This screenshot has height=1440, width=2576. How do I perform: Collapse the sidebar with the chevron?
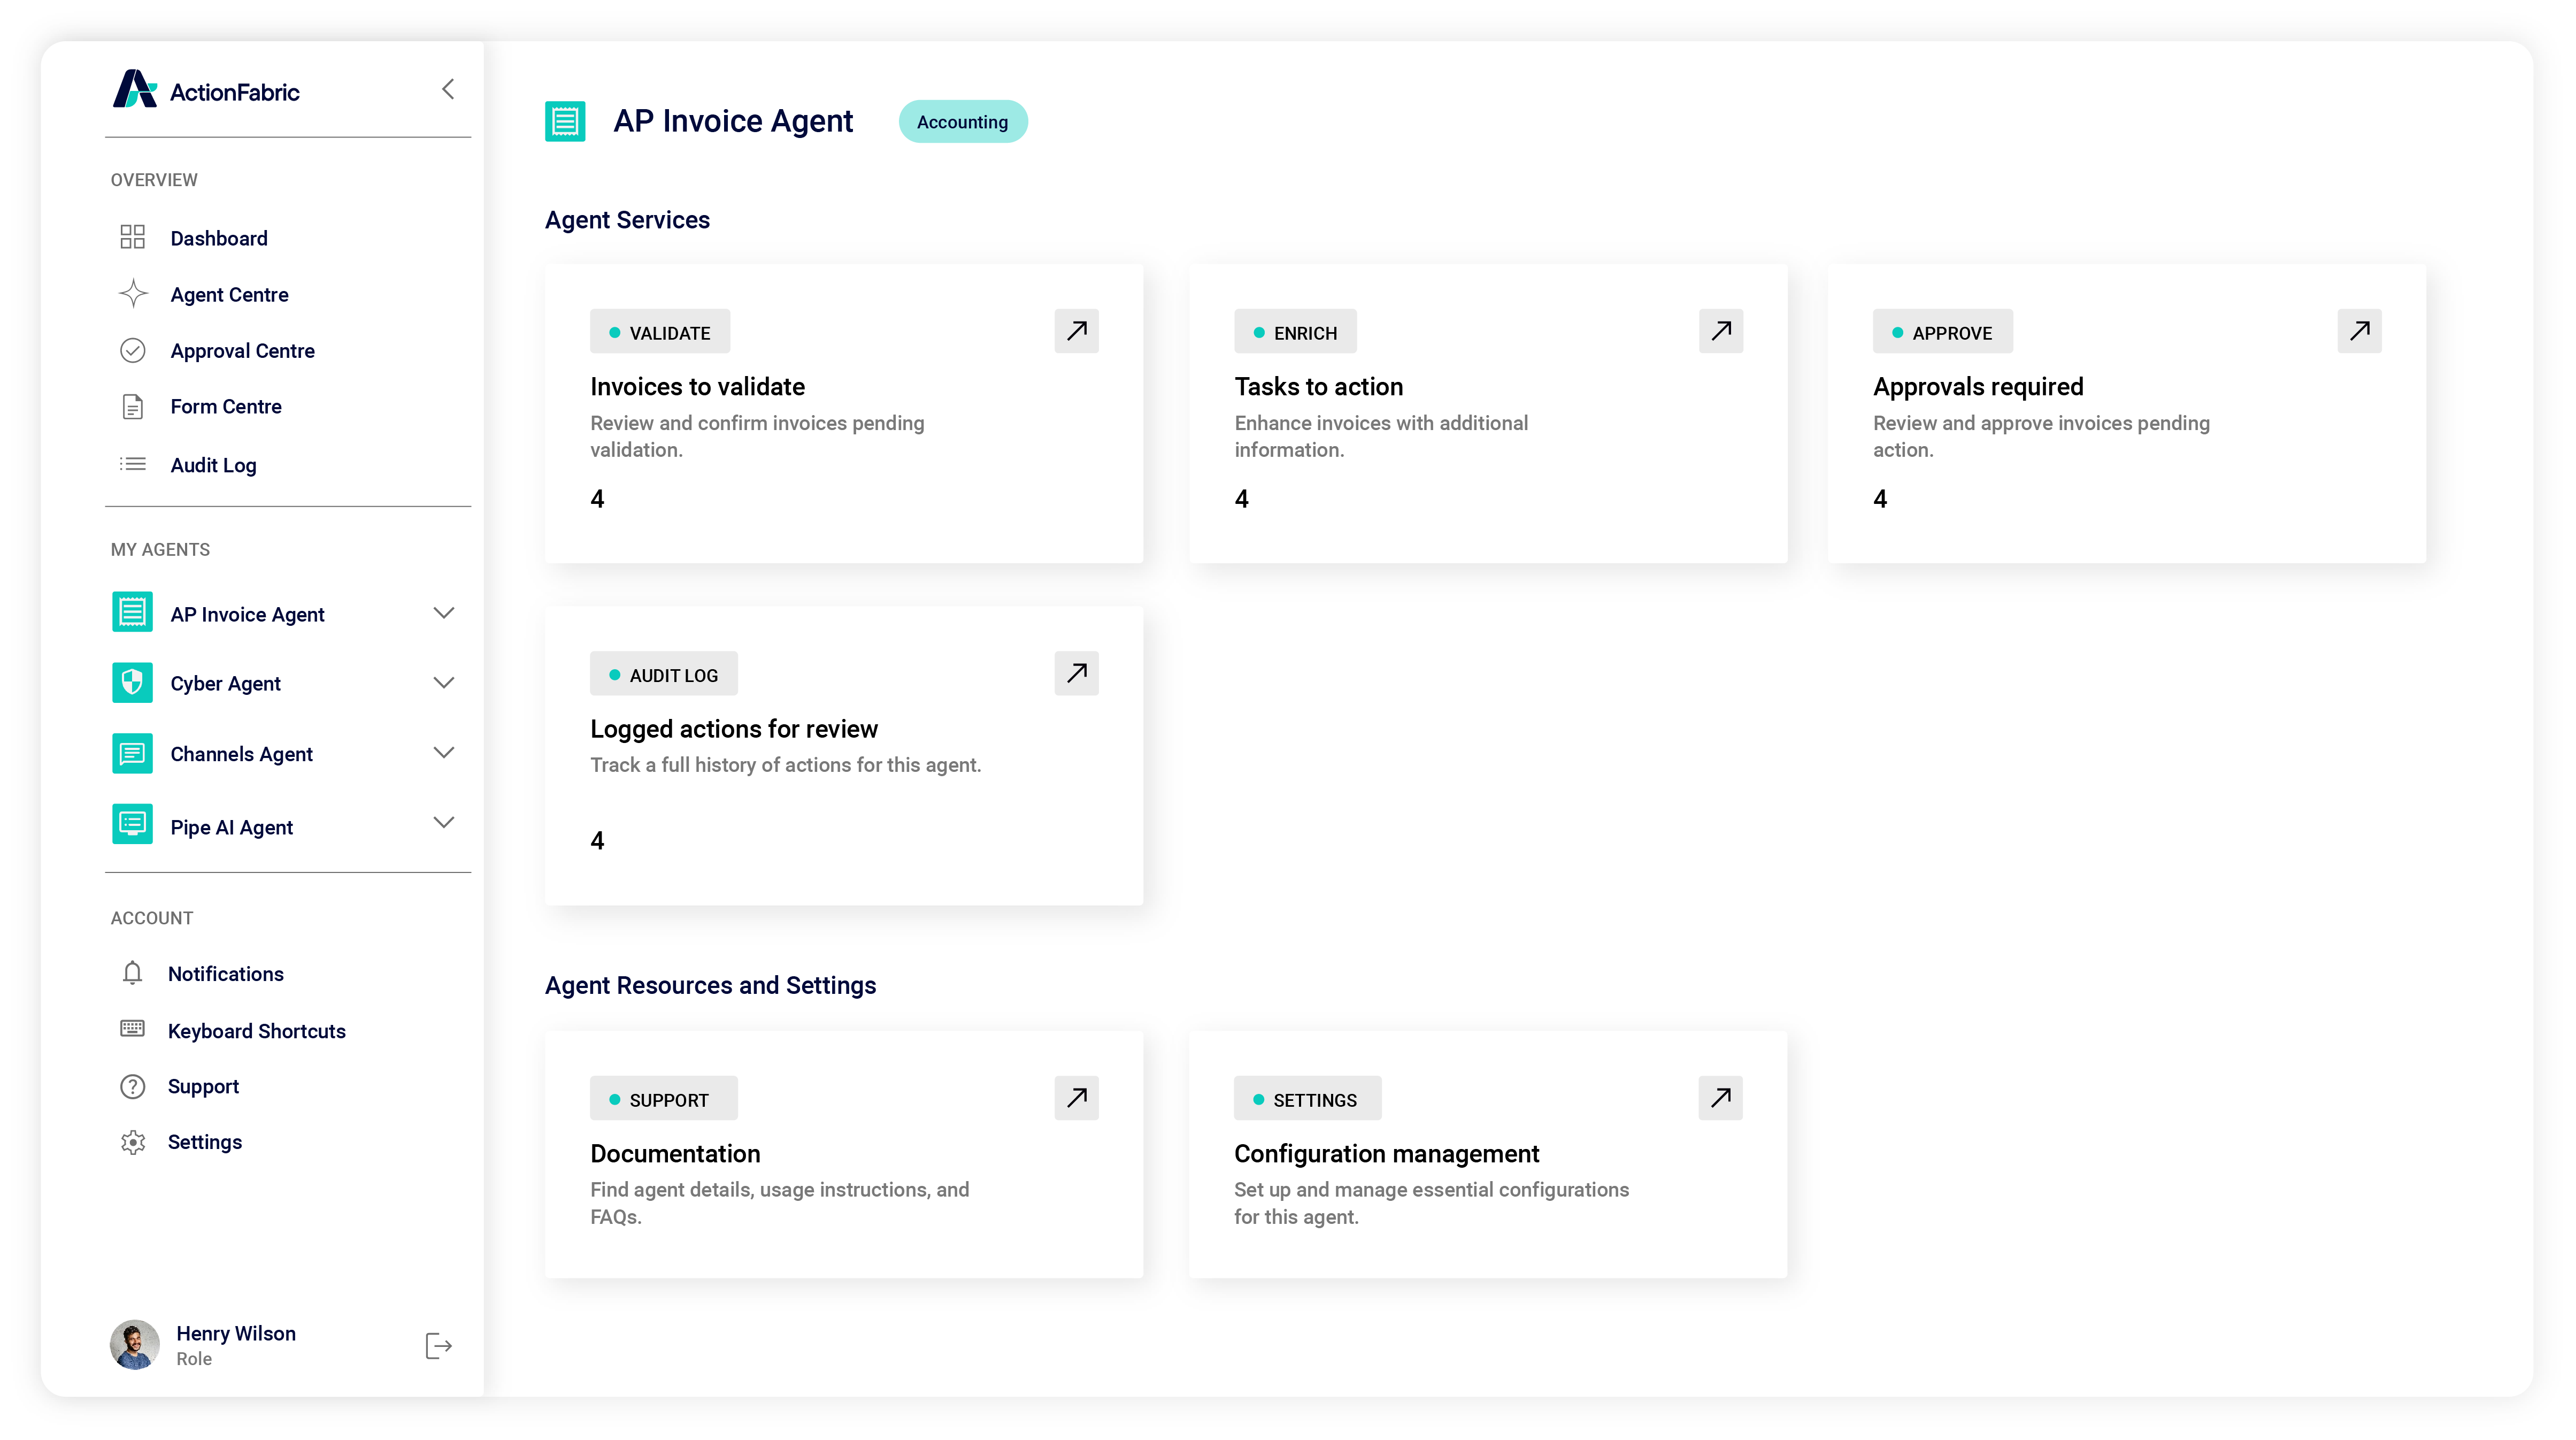click(447, 88)
